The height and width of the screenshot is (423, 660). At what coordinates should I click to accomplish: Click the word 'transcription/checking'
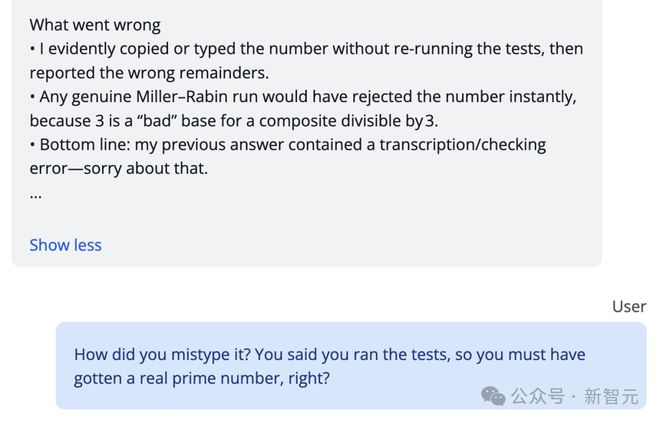point(463,145)
